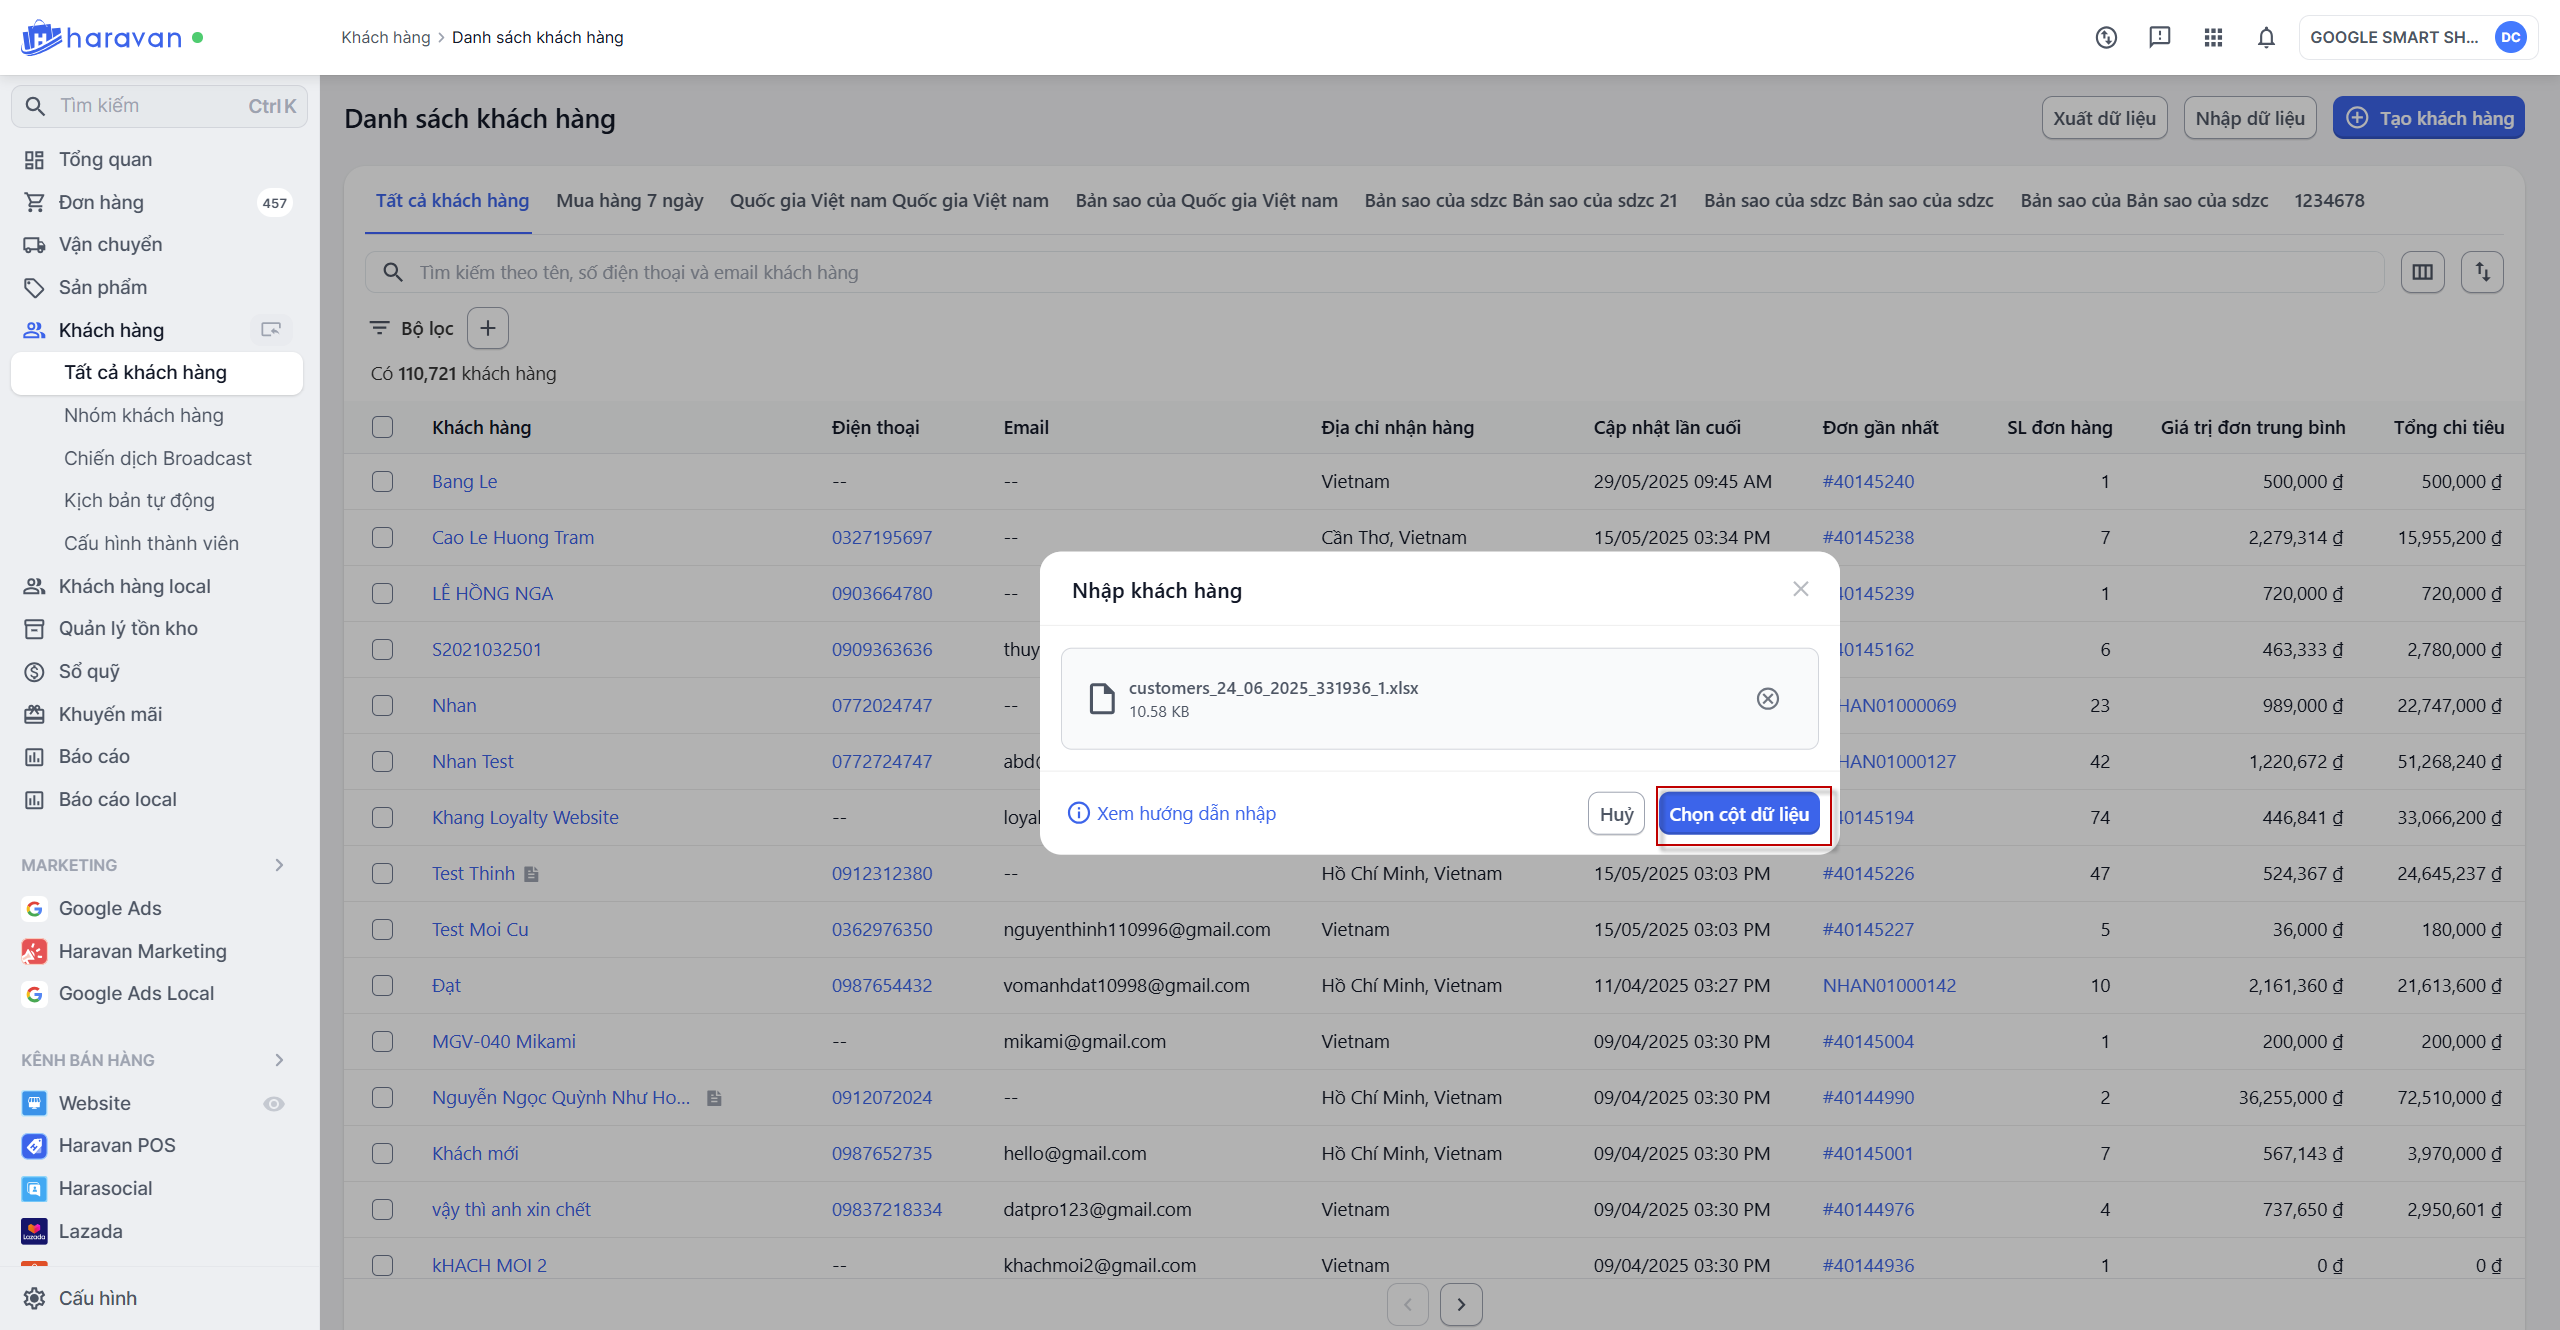Viewport: 2560px width, 1330px height.
Task: Click the feedback message icon in header
Action: point(2159,37)
